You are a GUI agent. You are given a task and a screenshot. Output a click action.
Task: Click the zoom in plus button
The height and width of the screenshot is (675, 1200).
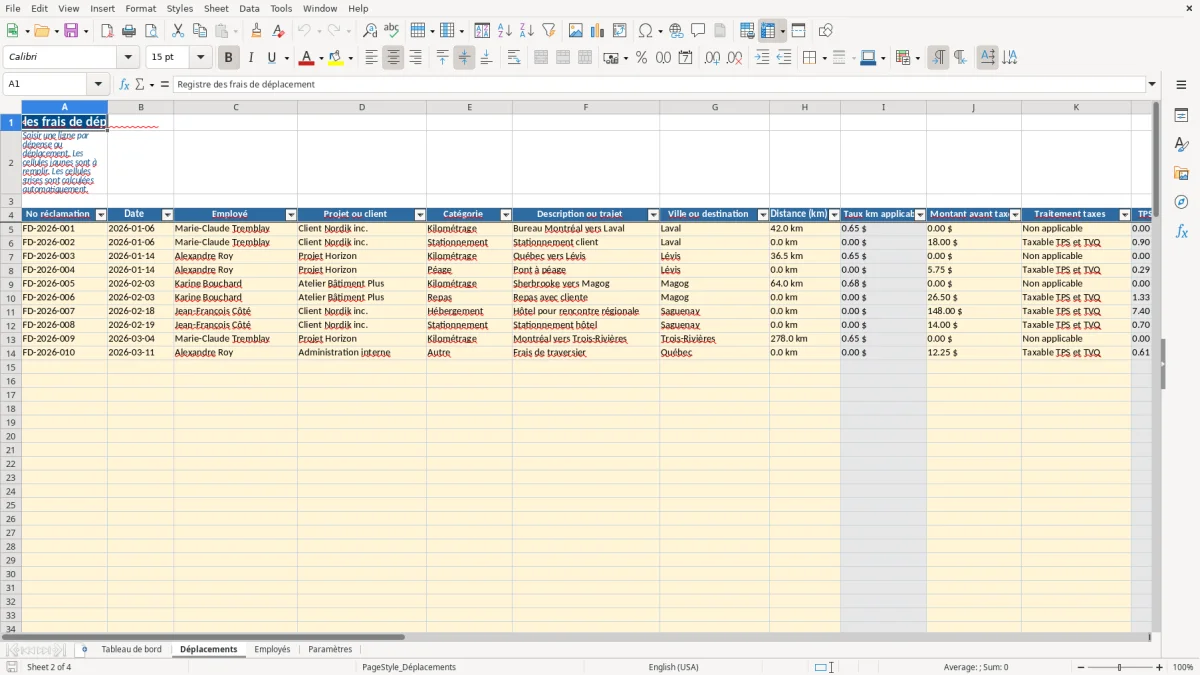[x=1160, y=667]
